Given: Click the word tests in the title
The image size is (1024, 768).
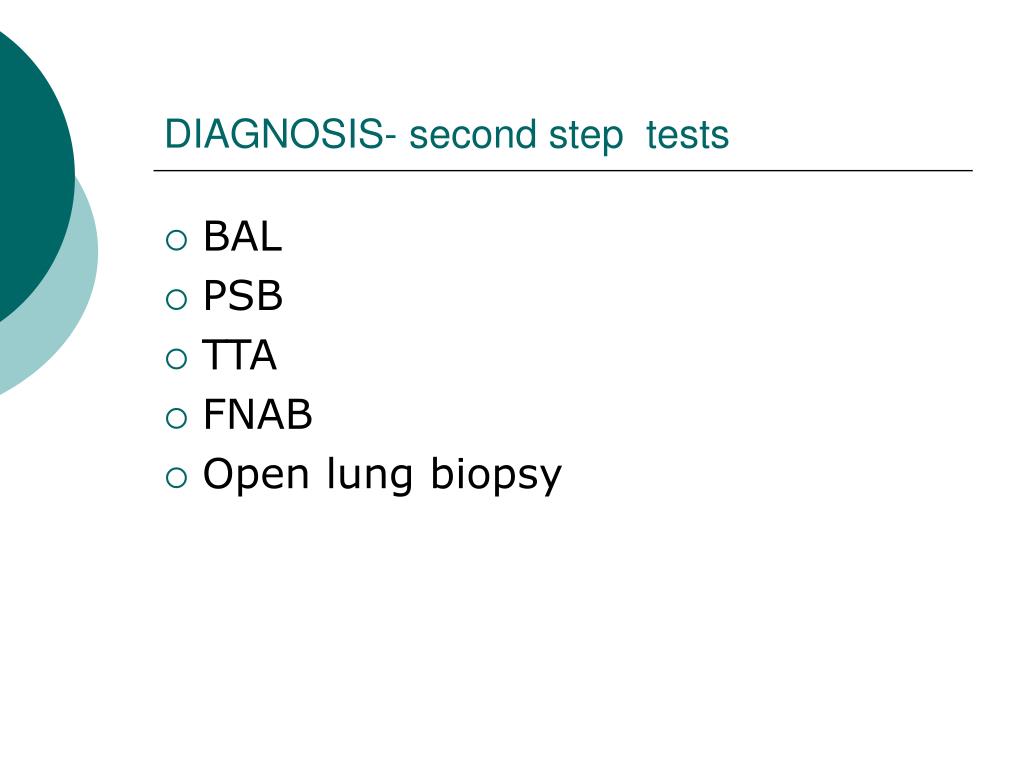Looking at the screenshot, I should coord(687,136).
